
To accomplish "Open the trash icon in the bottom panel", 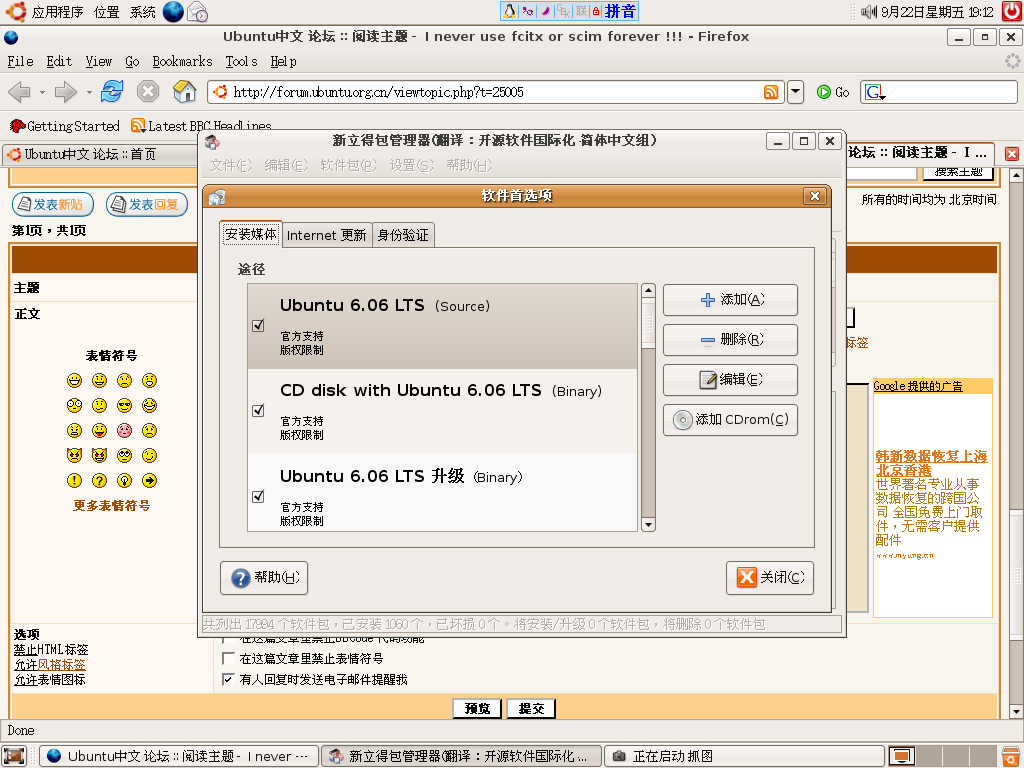I will point(1010,756).
